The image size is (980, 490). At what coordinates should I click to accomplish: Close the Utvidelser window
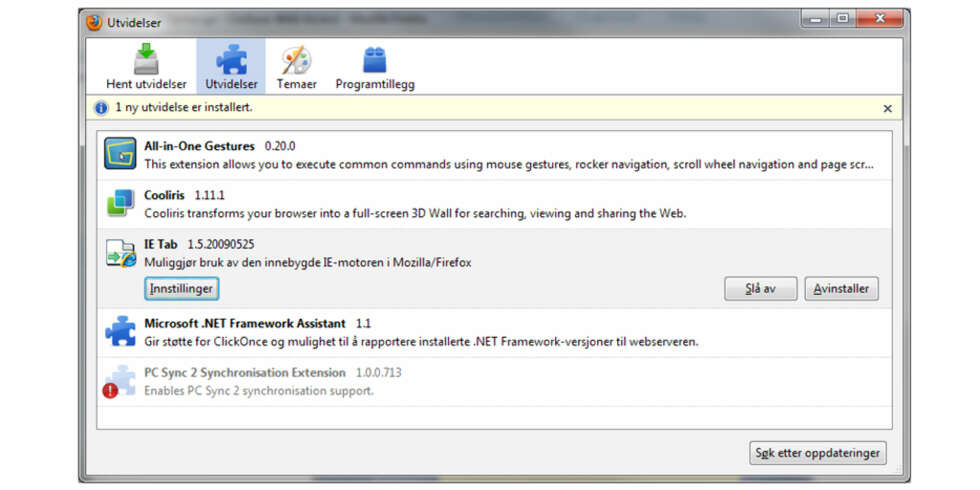point(879,19)
